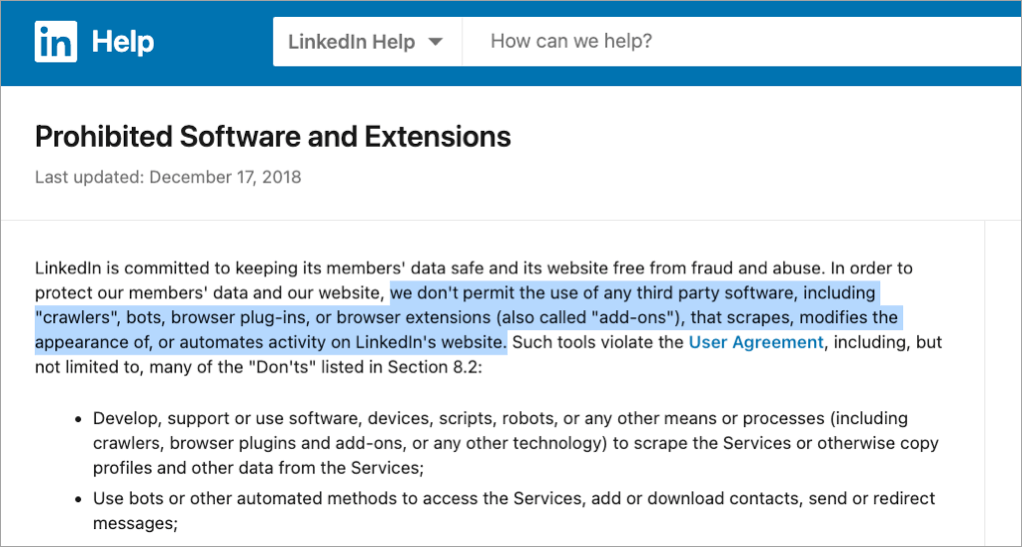The image size is (1022, 547).
Task: Click the bullet dot before "Use bots"
Action: click(78, 498)
